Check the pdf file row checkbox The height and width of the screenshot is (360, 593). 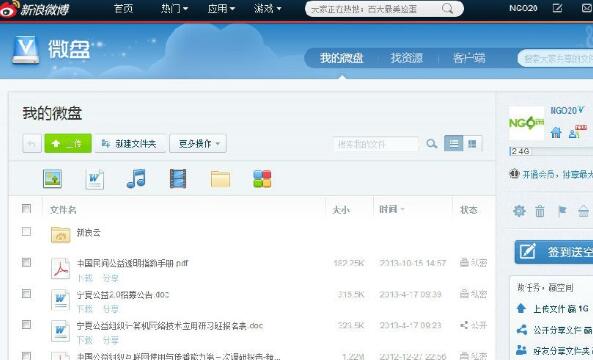tap(26, 262)
